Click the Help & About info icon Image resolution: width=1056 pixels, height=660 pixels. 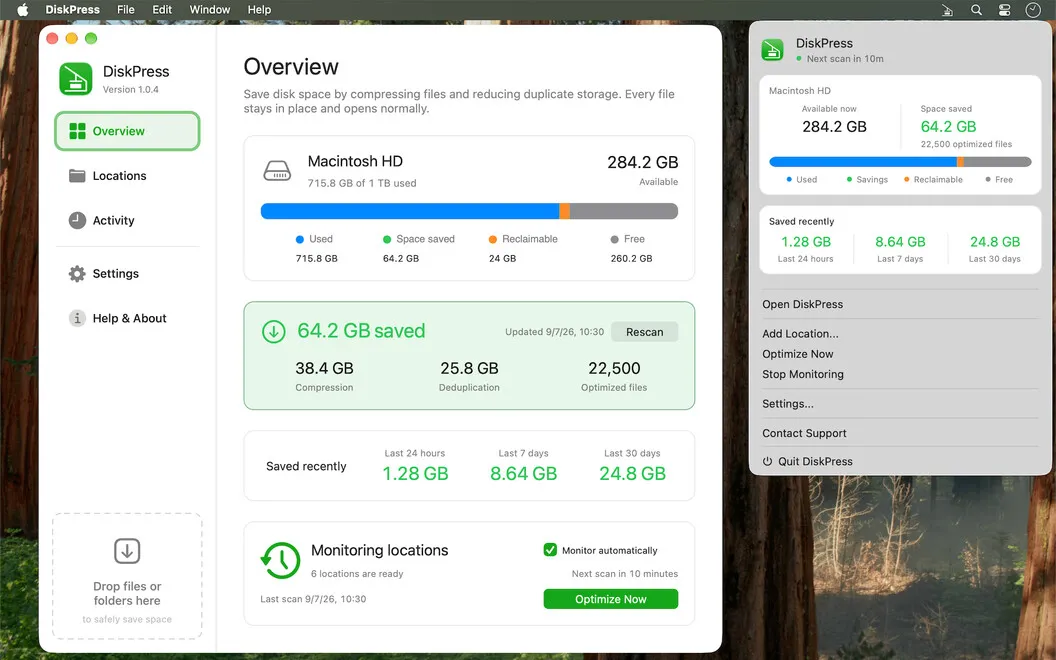[x=77, y=318]
